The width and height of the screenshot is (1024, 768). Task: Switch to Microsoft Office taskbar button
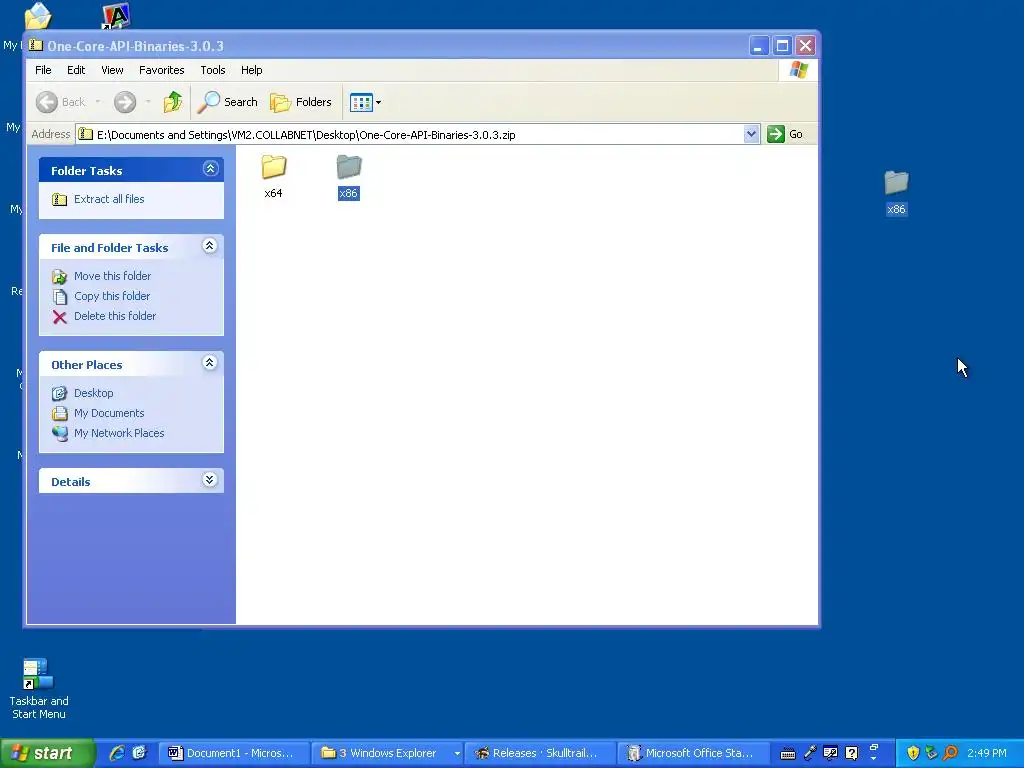click(692, 753)
